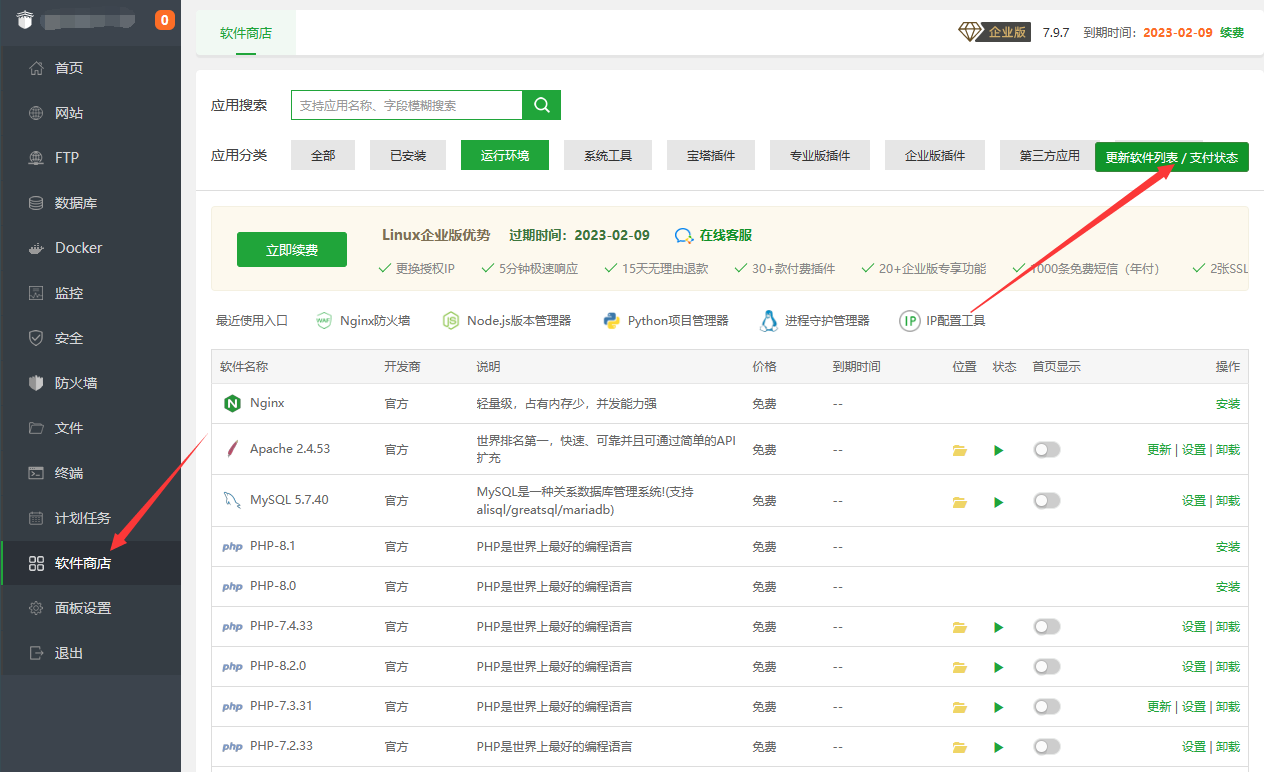
Task: Open 防火墙 in the sidebar
Action: pos(90,383)
